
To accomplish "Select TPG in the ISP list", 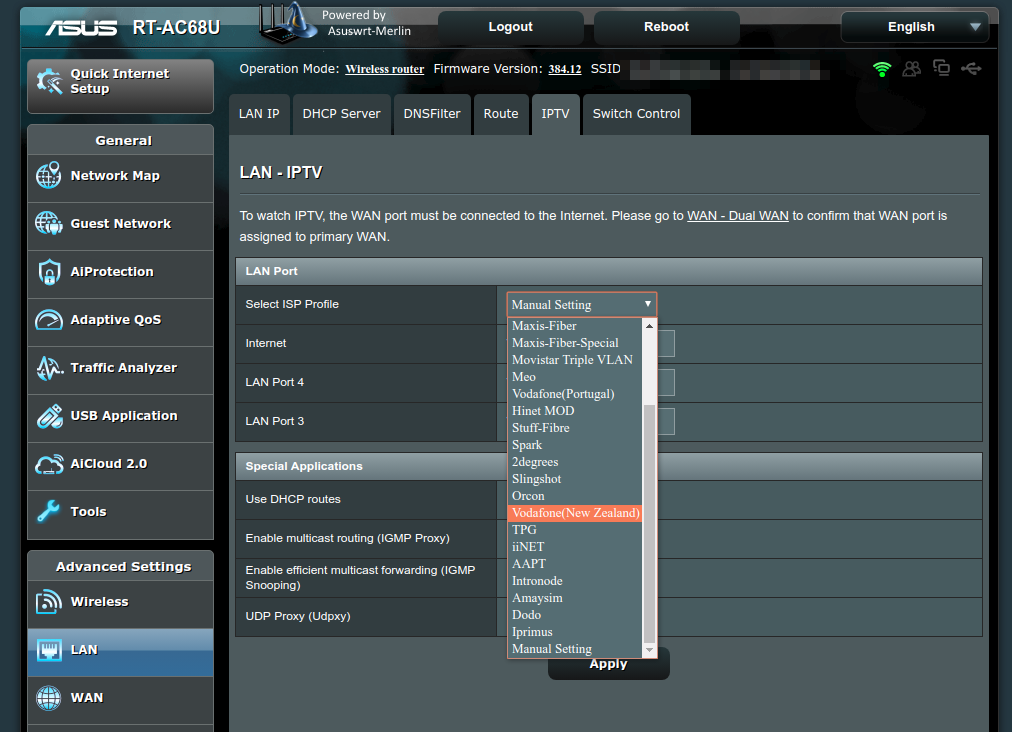I will 574,530.
